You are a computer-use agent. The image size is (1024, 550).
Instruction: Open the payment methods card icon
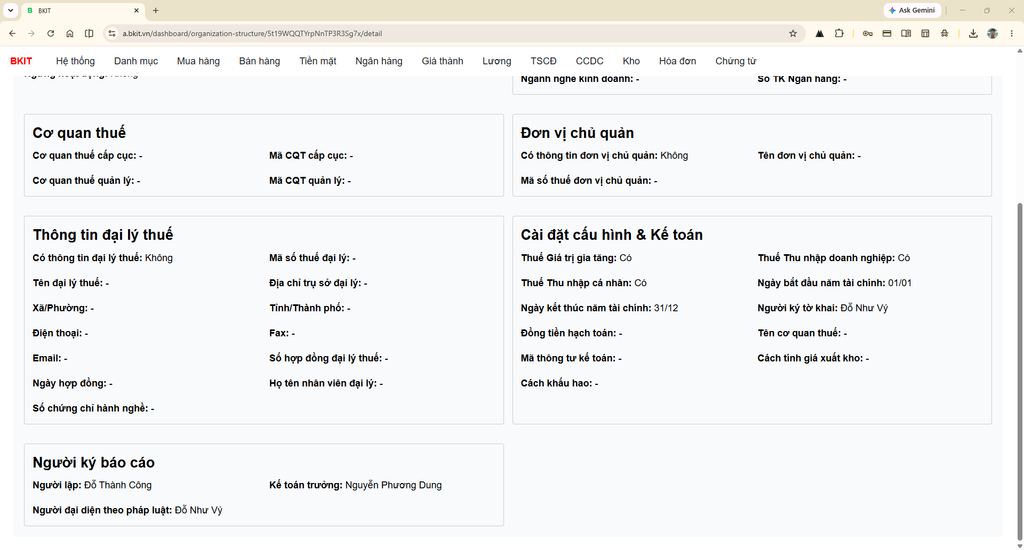[x=887, y=33]
